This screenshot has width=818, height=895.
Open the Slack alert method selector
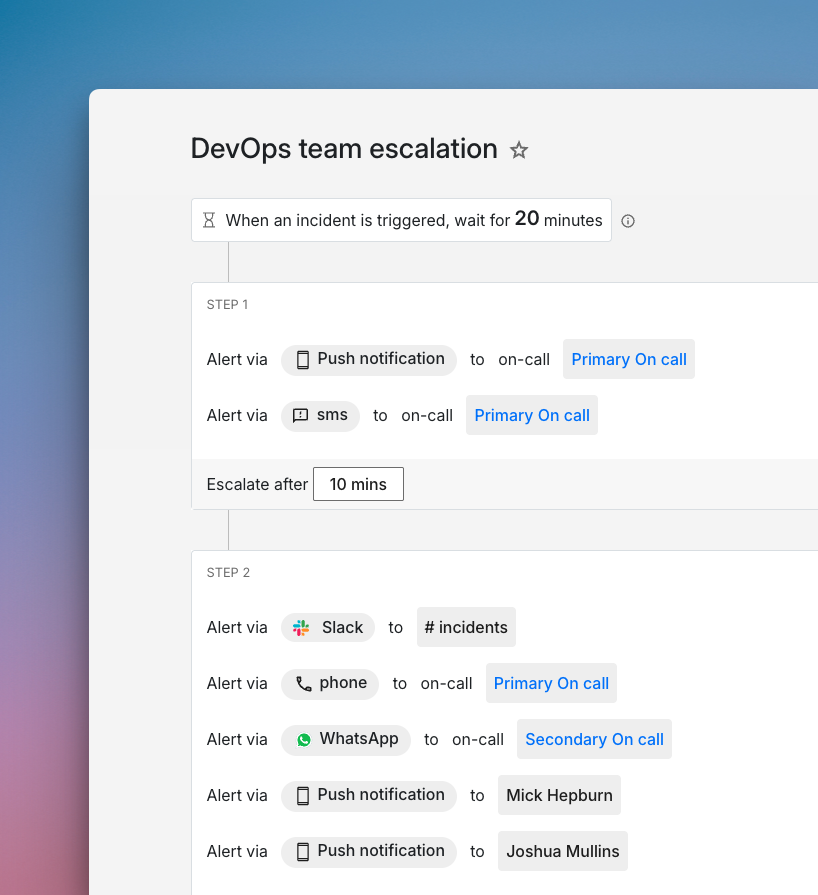pyautogui.click(x=328, y=628)
